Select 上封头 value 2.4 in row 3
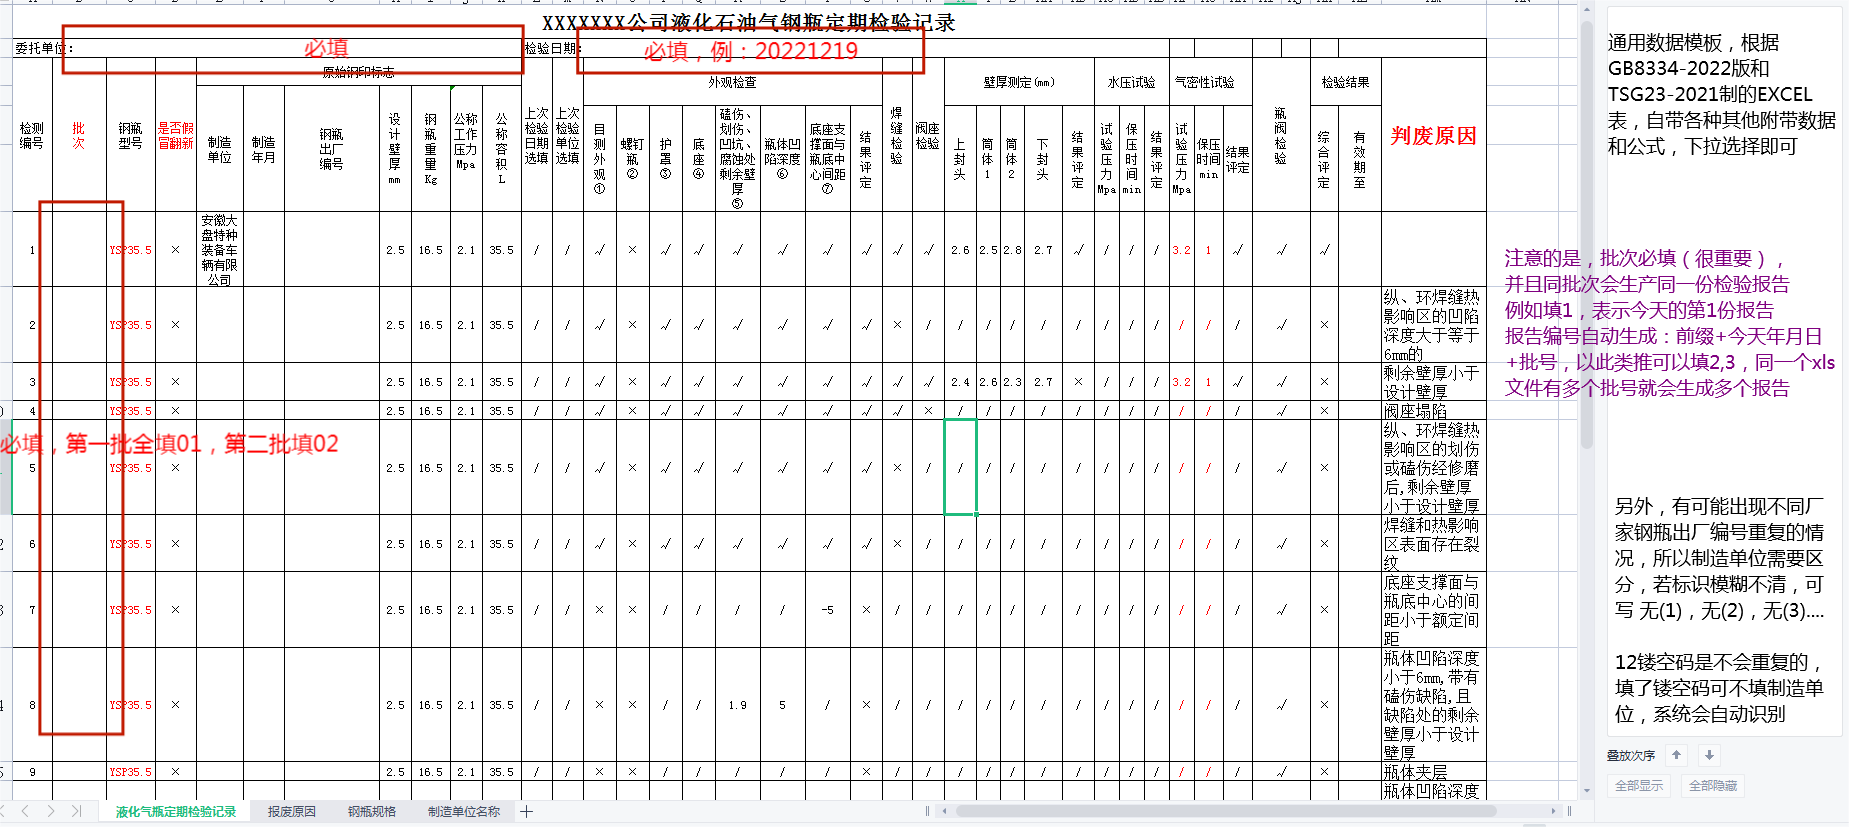The width and height of the screenshot is (1849, 827). point(960,382)
